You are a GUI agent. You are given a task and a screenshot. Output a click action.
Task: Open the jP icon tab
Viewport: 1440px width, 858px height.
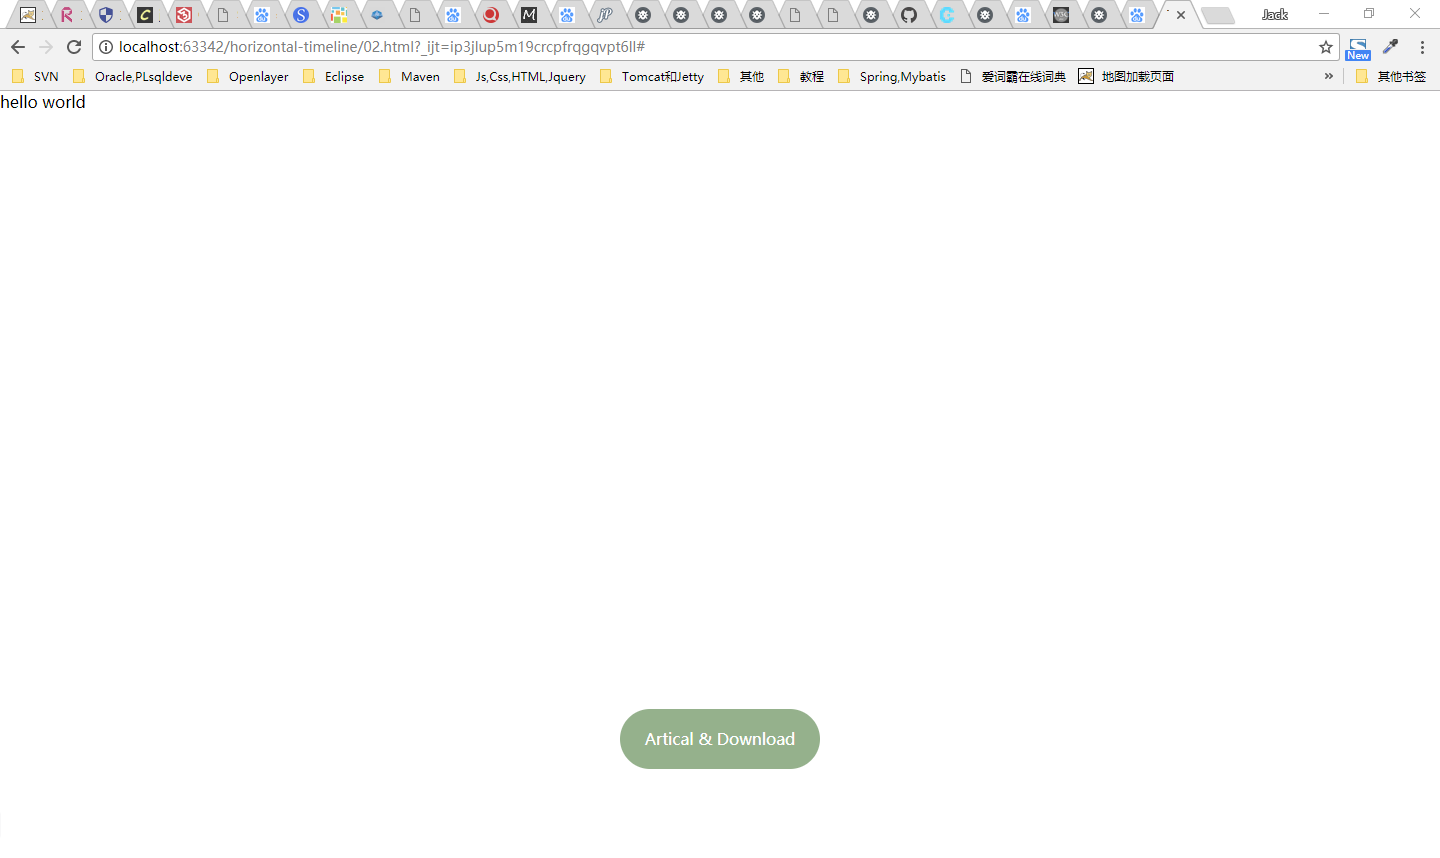605,15
